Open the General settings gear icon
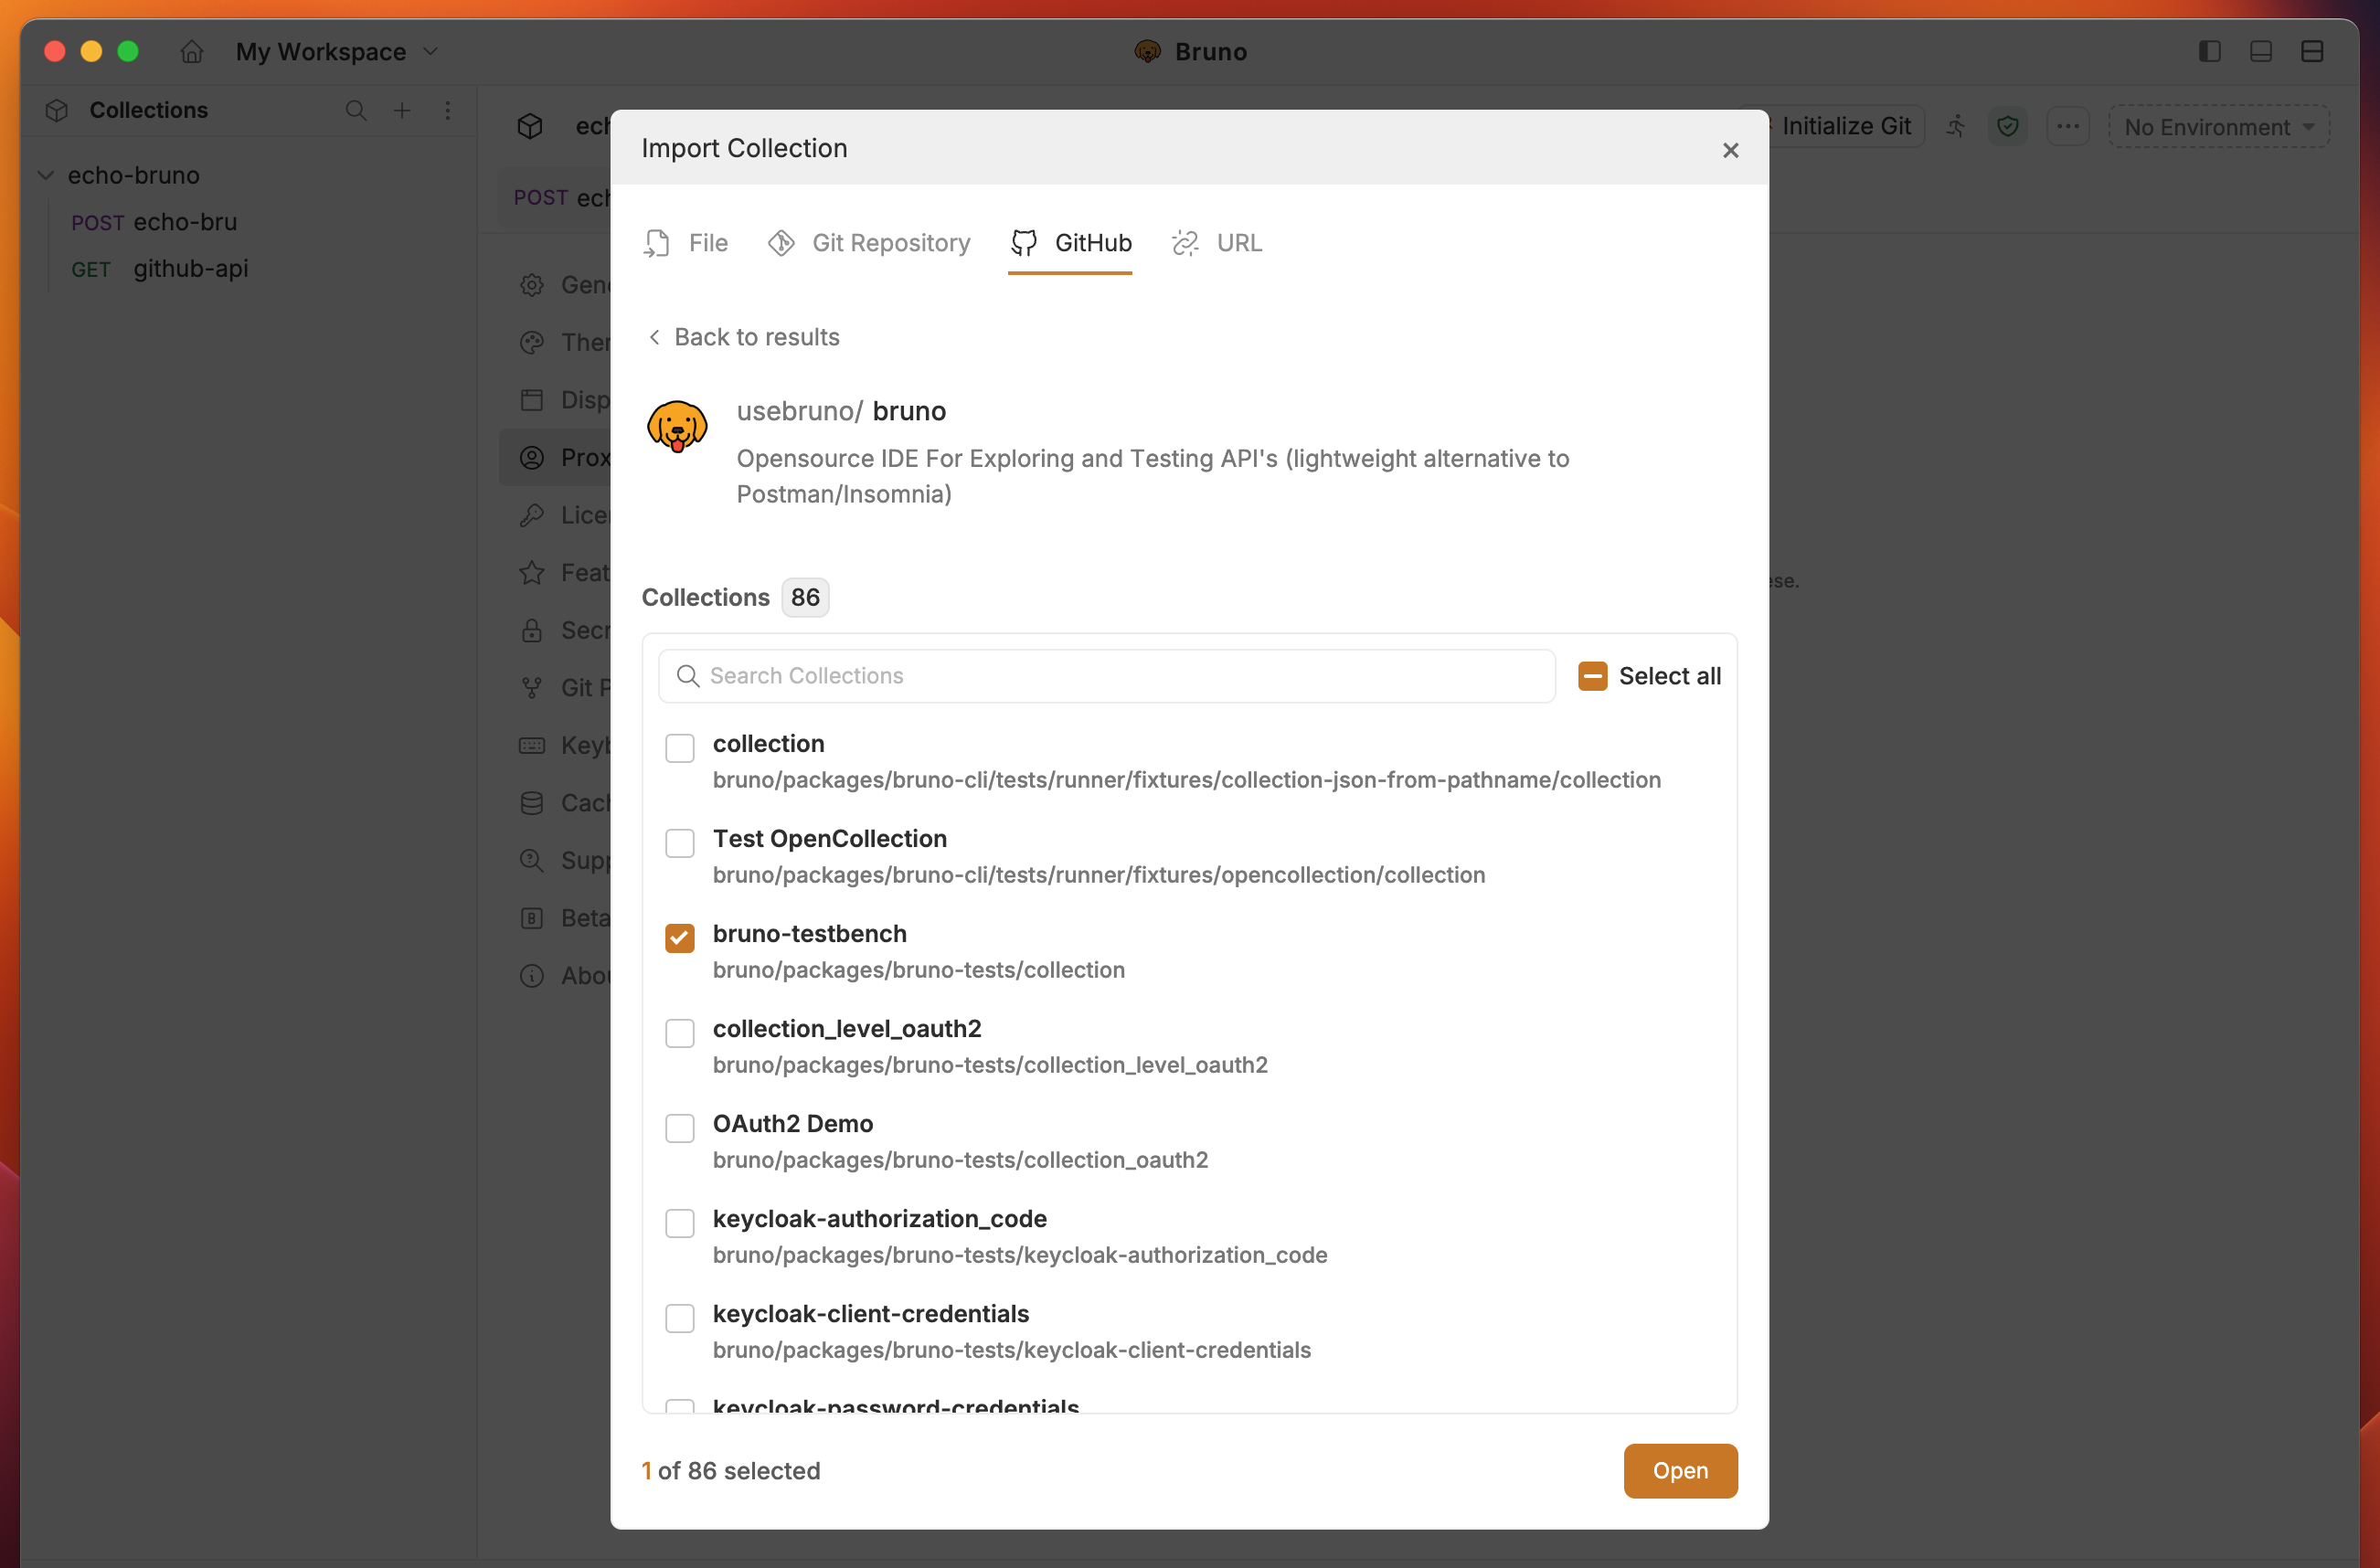Image resolution: width=2380 pixels, height=1568 pixels. point(532,285)
